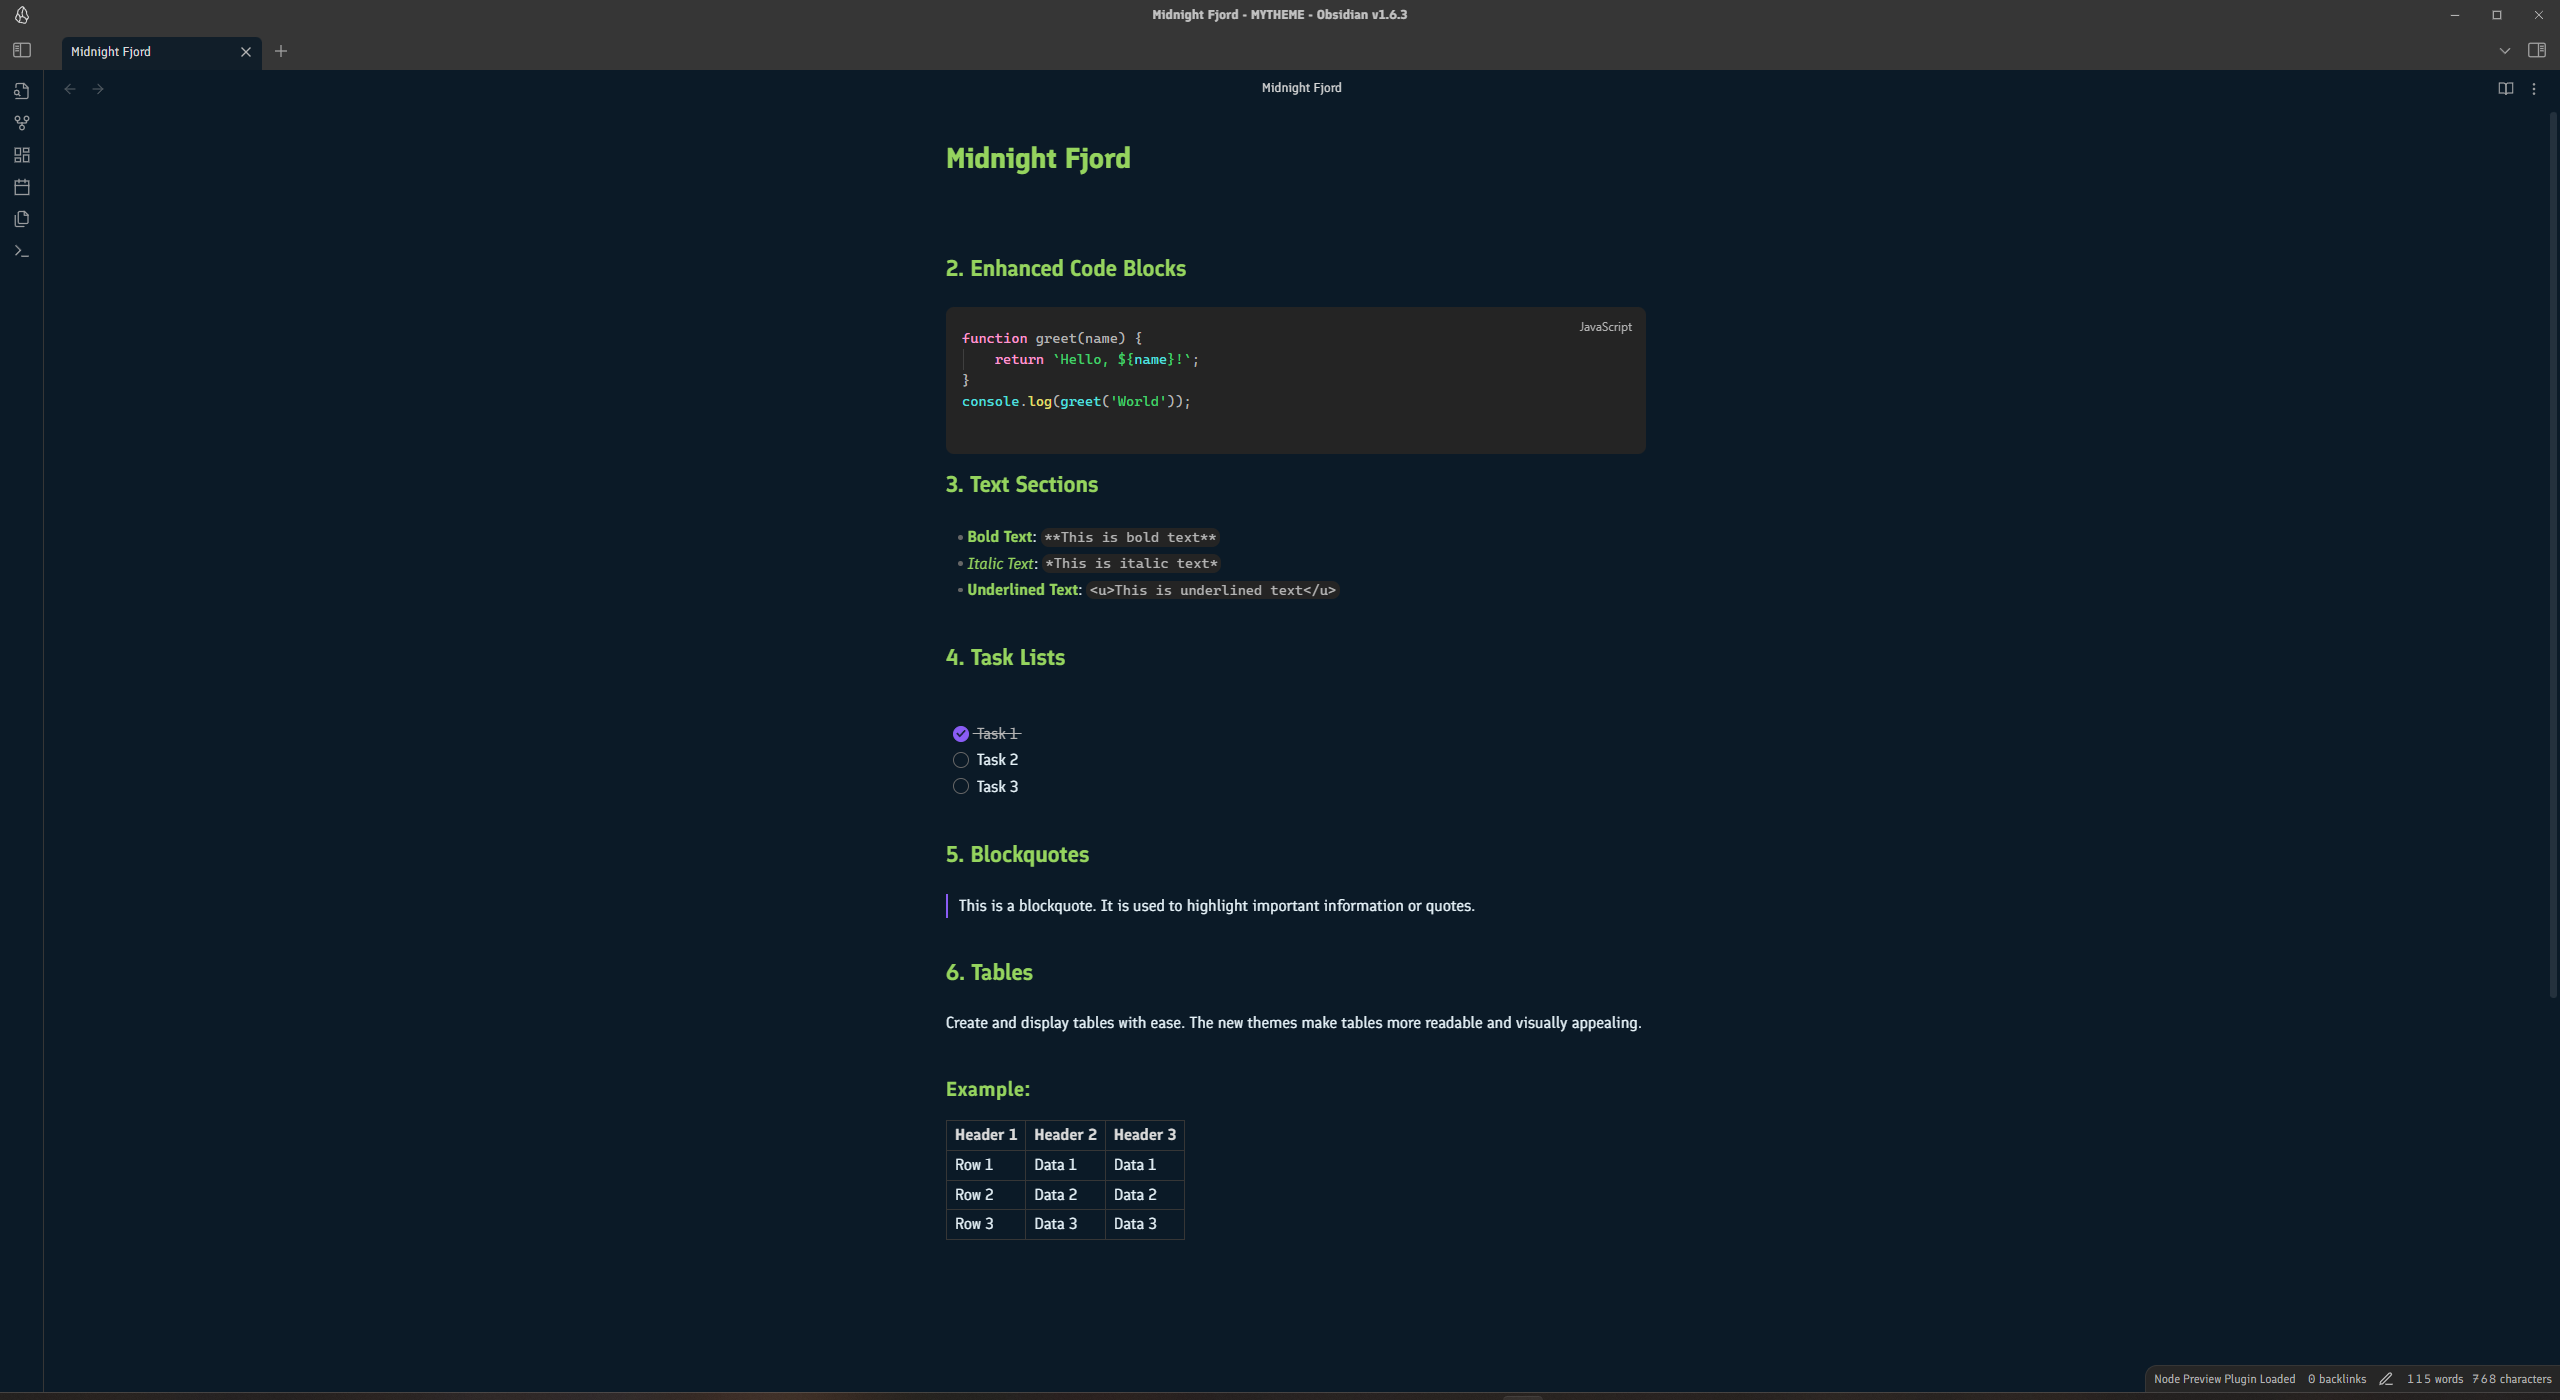Click the templates ribbon icon
The image size is (2560, 1400).
pos(22,219)
